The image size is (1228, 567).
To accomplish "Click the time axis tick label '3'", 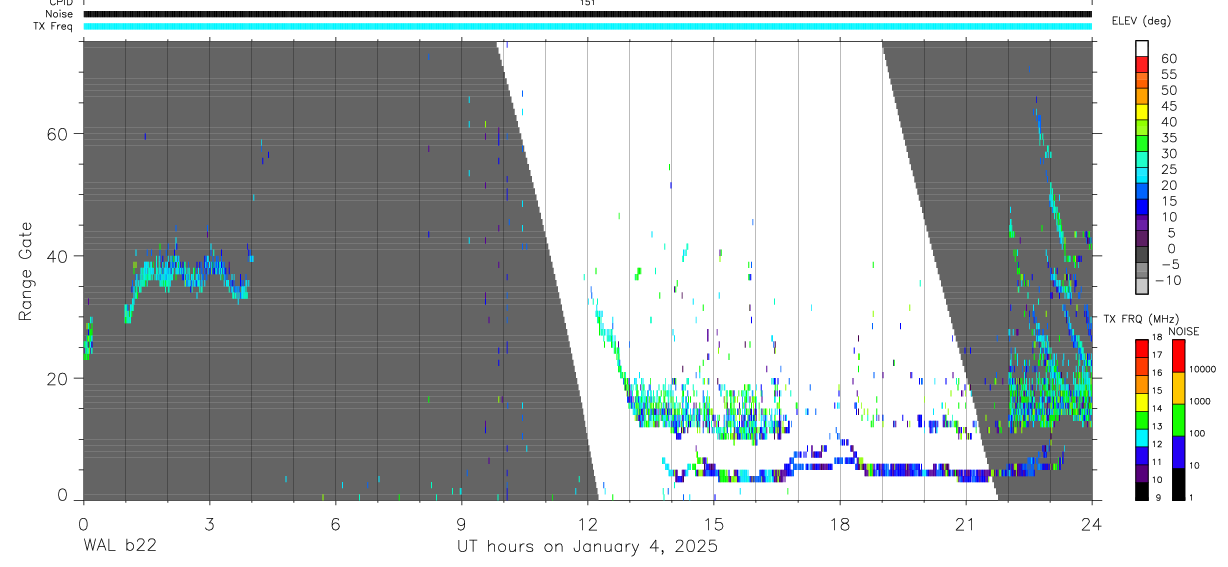I will coord(209,524).
